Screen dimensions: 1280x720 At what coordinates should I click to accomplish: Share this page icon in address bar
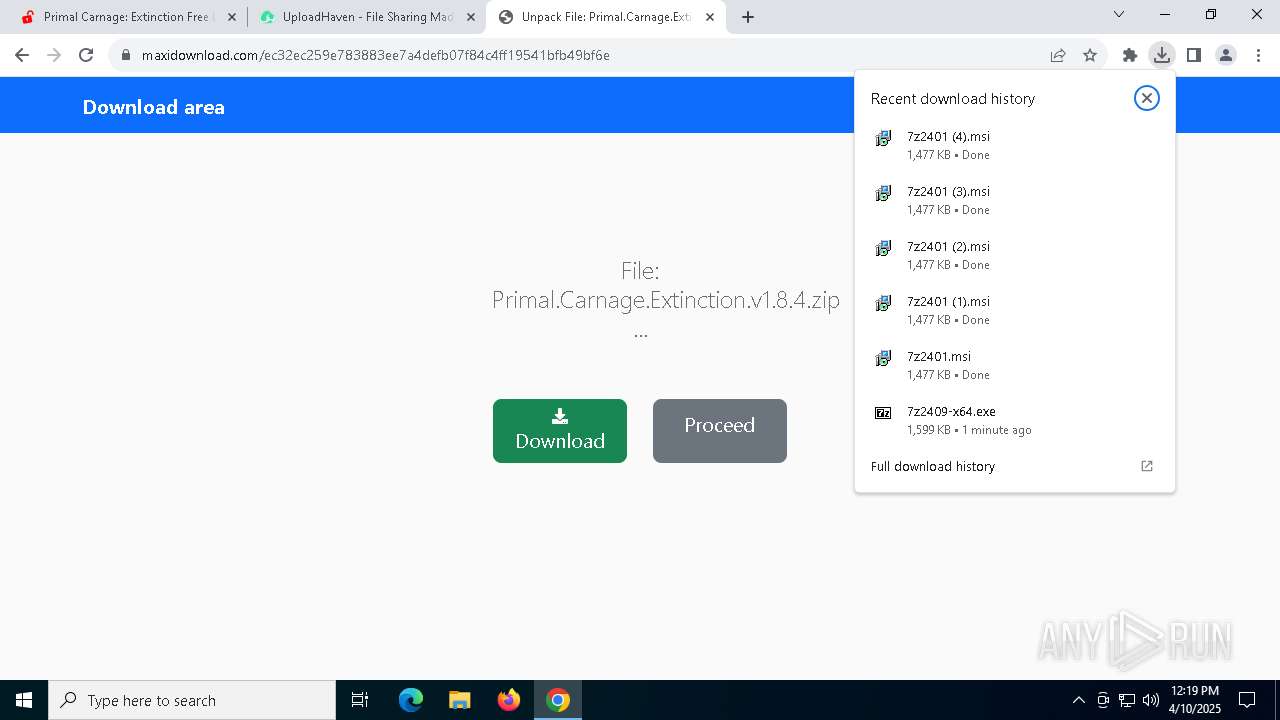click(1058, 56)
